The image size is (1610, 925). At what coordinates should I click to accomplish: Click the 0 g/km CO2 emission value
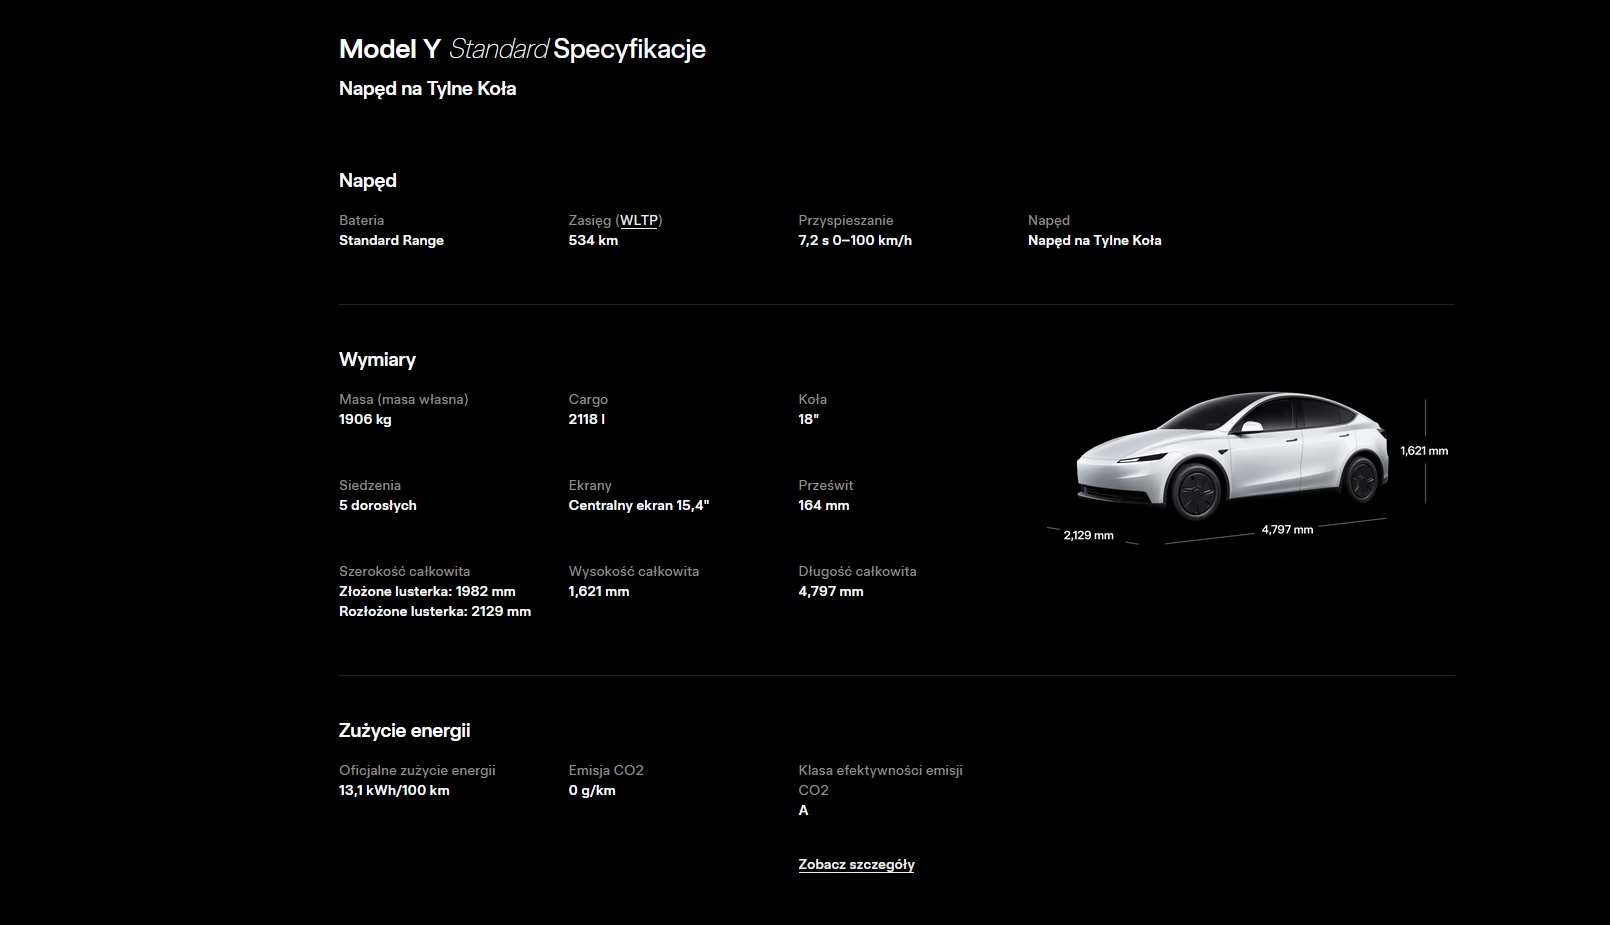click(x=592, y=791)
